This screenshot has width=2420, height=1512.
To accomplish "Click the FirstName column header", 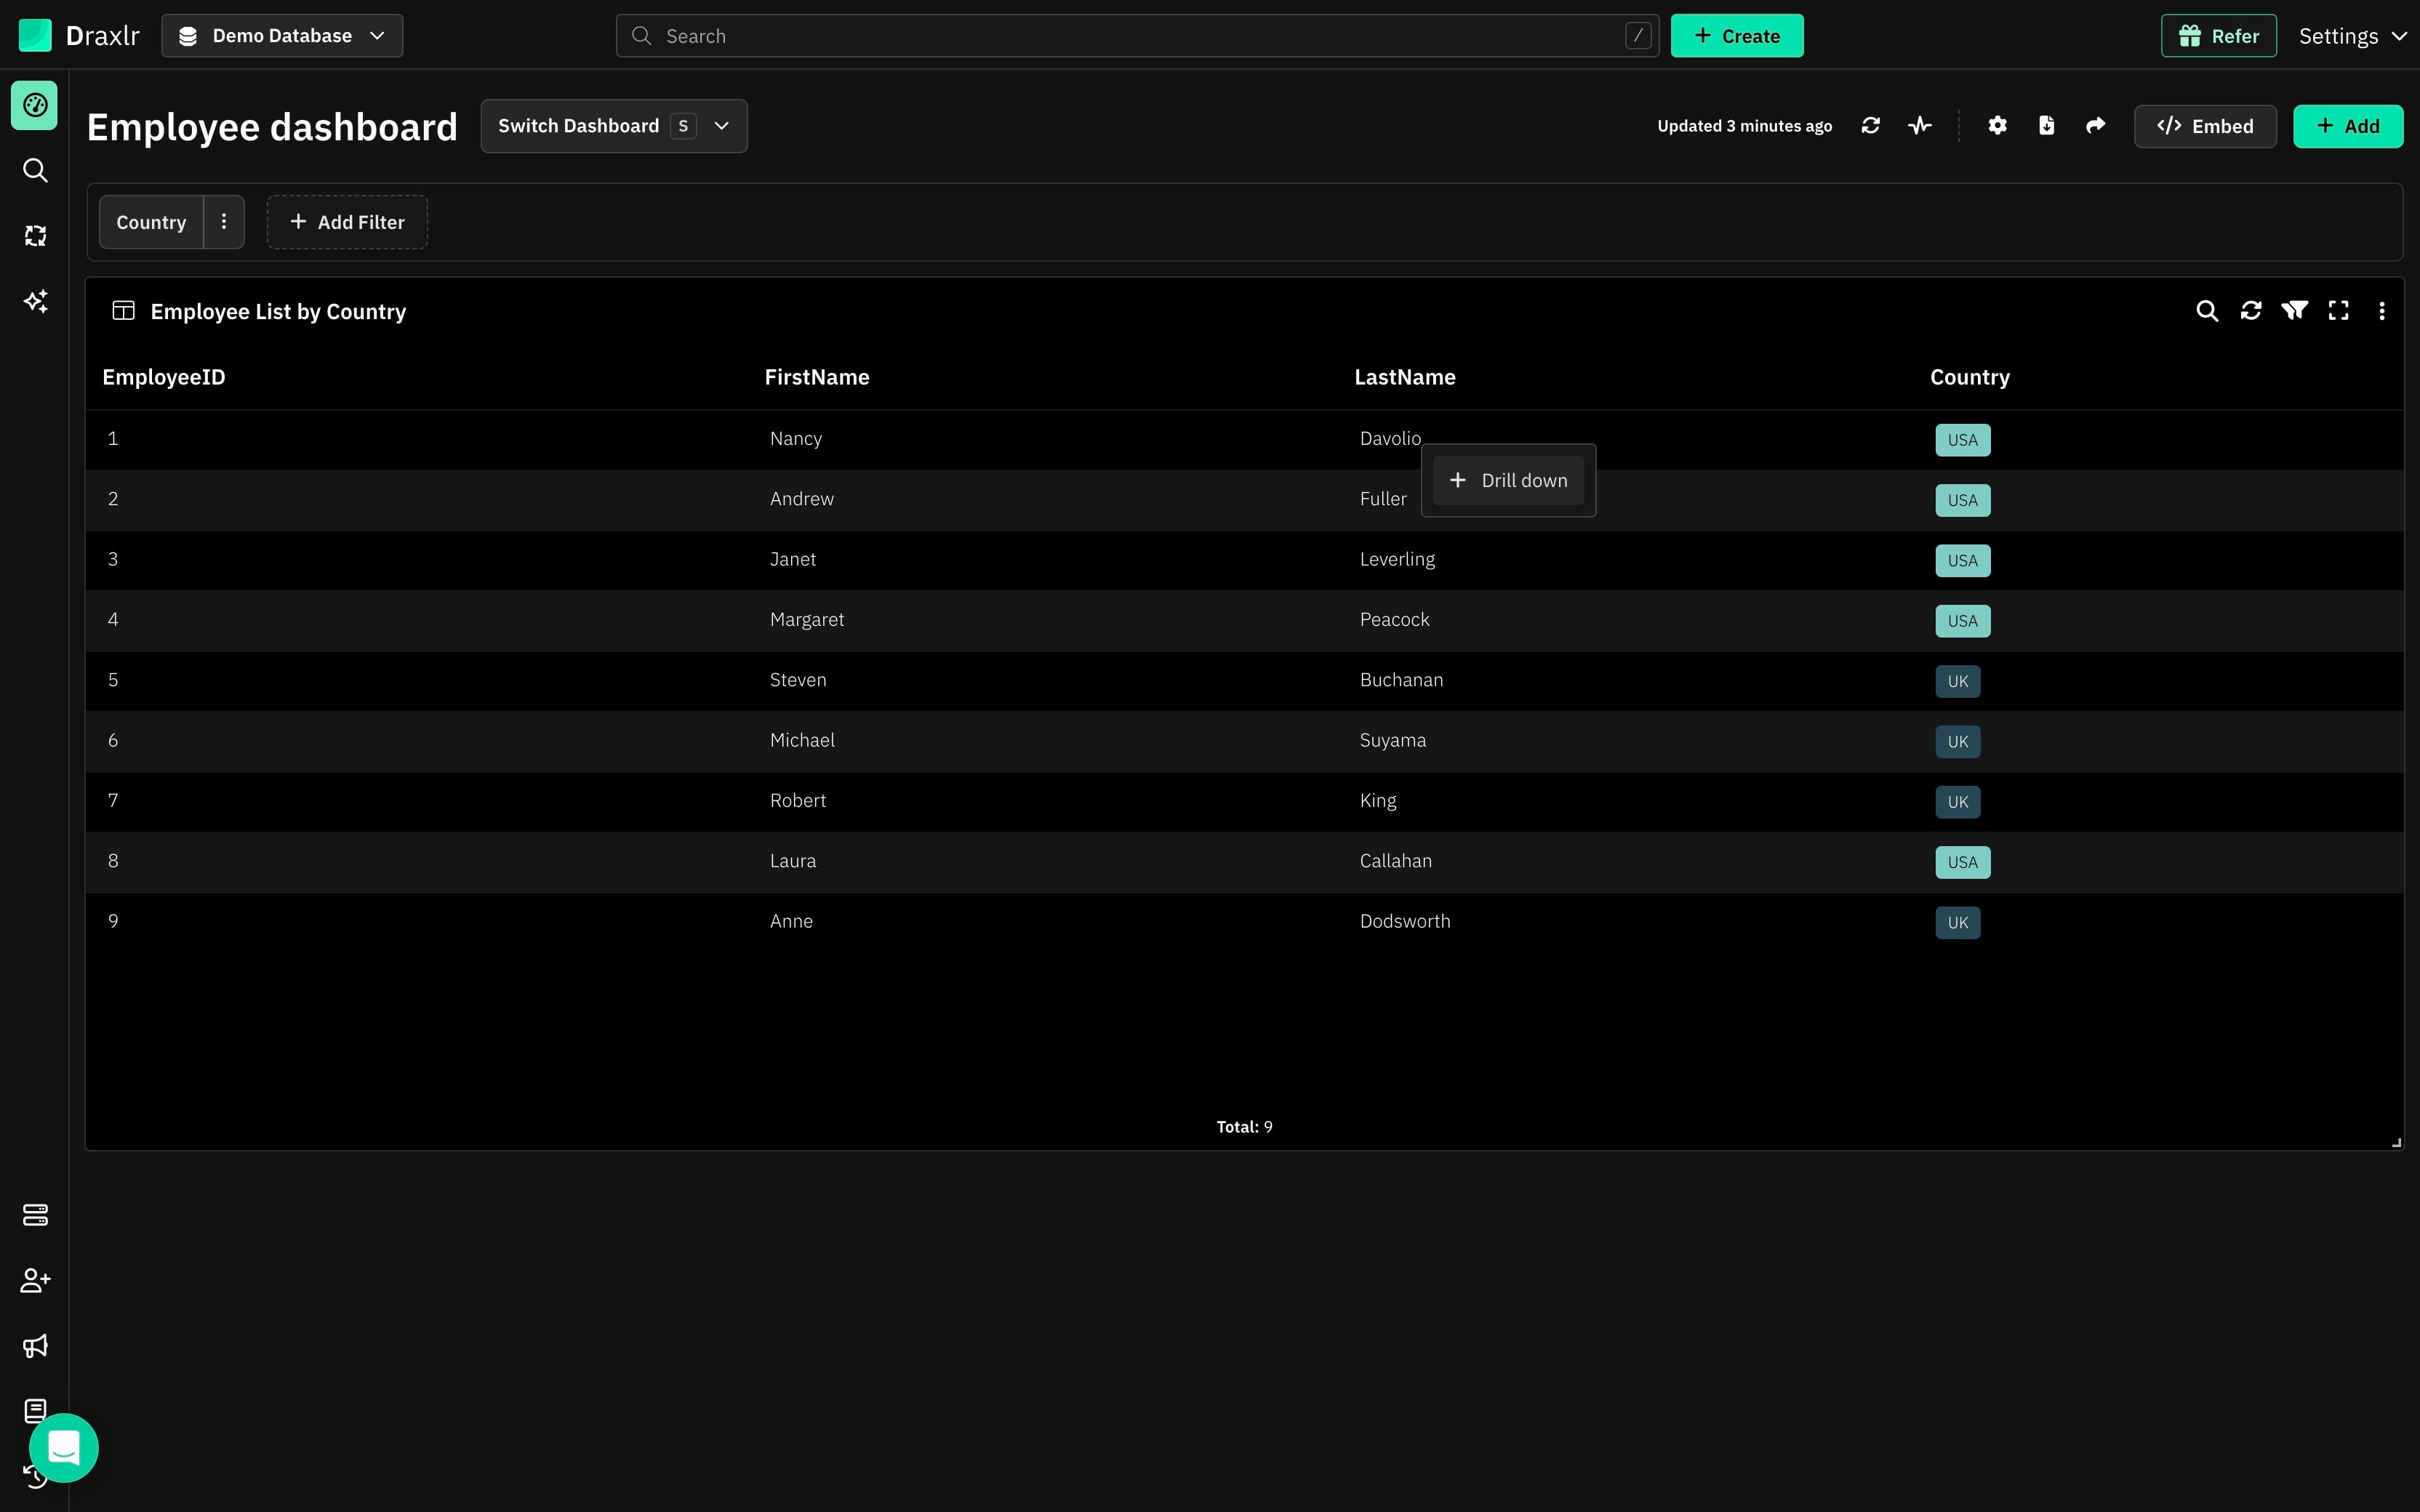I will [x=817, y=377].
